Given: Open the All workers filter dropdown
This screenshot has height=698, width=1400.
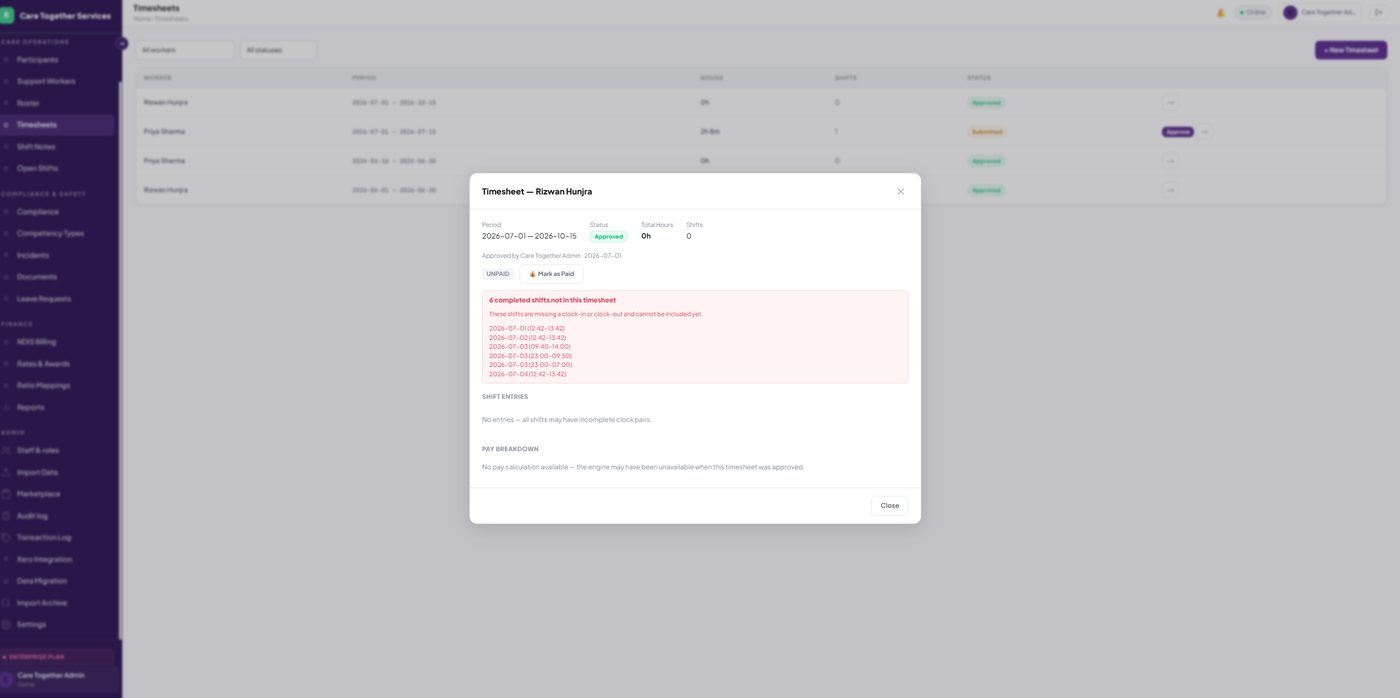Looking at the screenshot, I should coord(185,50).
